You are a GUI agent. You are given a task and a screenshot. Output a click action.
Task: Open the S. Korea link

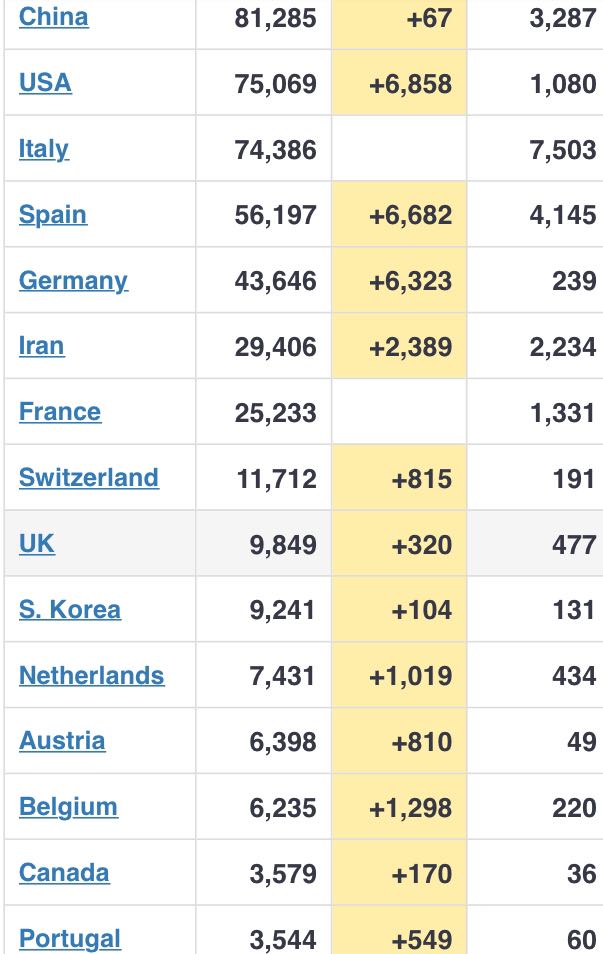pyautogui.click(x=70, y=610)
